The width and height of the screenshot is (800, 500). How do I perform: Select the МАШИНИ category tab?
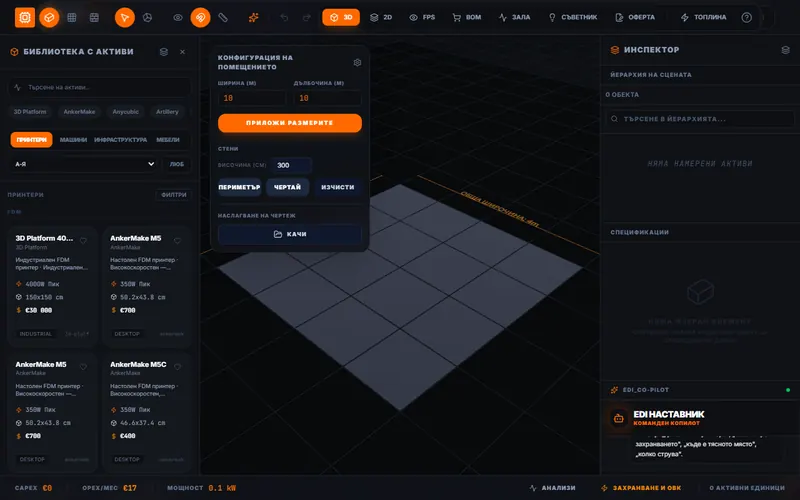(73, 140)
